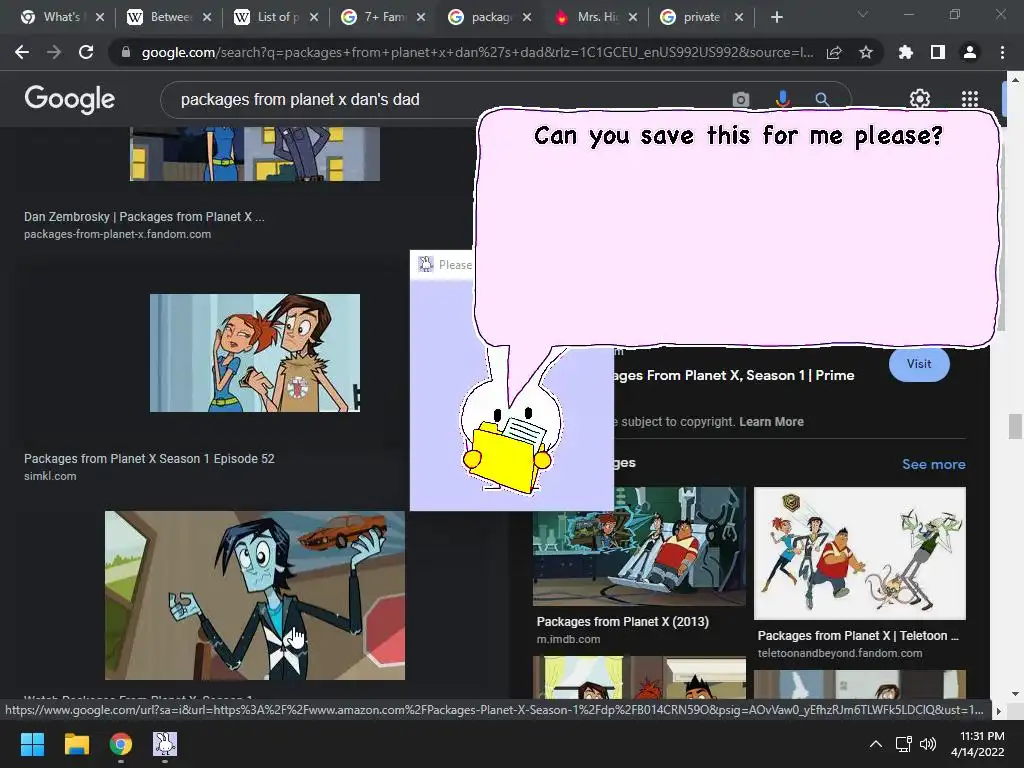Viewport: 1024px width, 768px height.
Task: Open the Teletoon characters running image
Action: pos(859,553)
